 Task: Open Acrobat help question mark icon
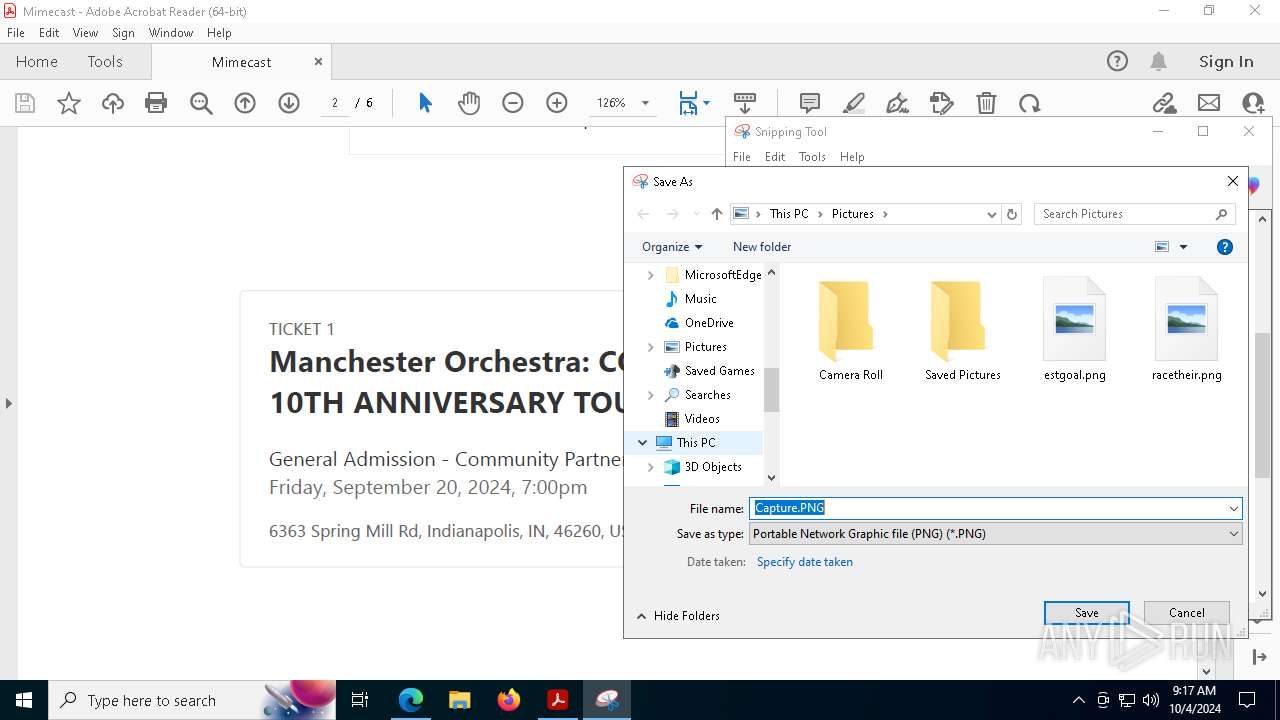1117,61
